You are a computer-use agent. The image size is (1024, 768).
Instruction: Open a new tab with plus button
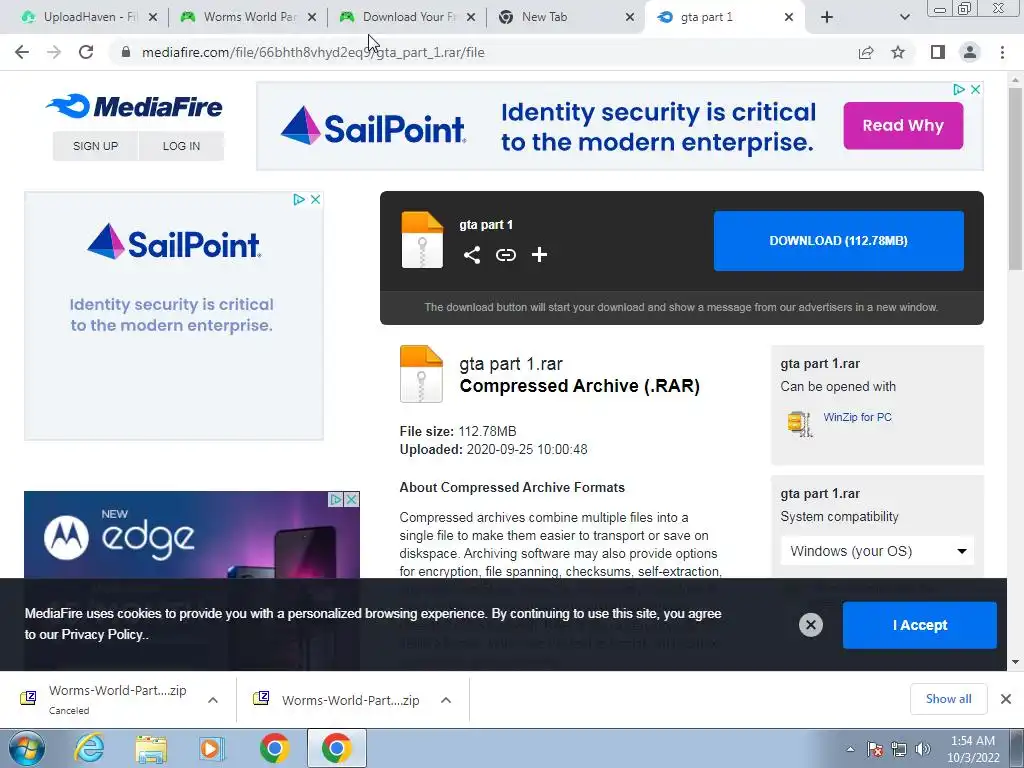click(x=827, y=17)
